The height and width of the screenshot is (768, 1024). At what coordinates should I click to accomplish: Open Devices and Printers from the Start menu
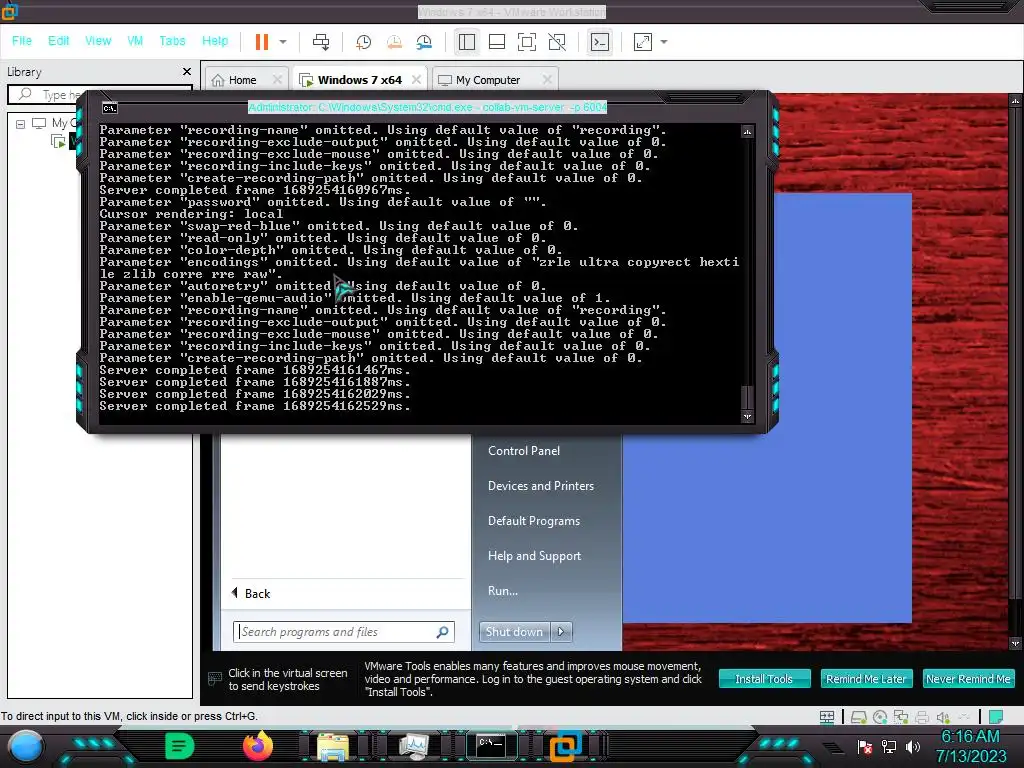541,486
